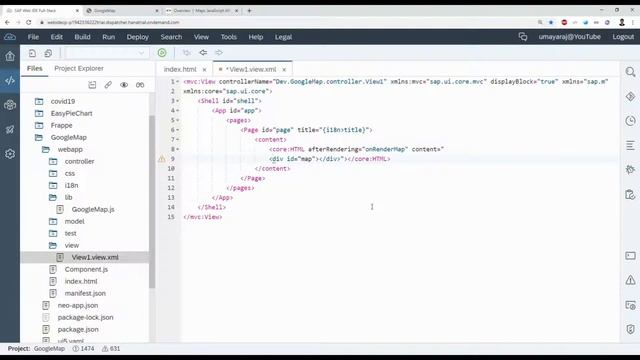Open the chat feedback icon in top bar

(523, 37)
